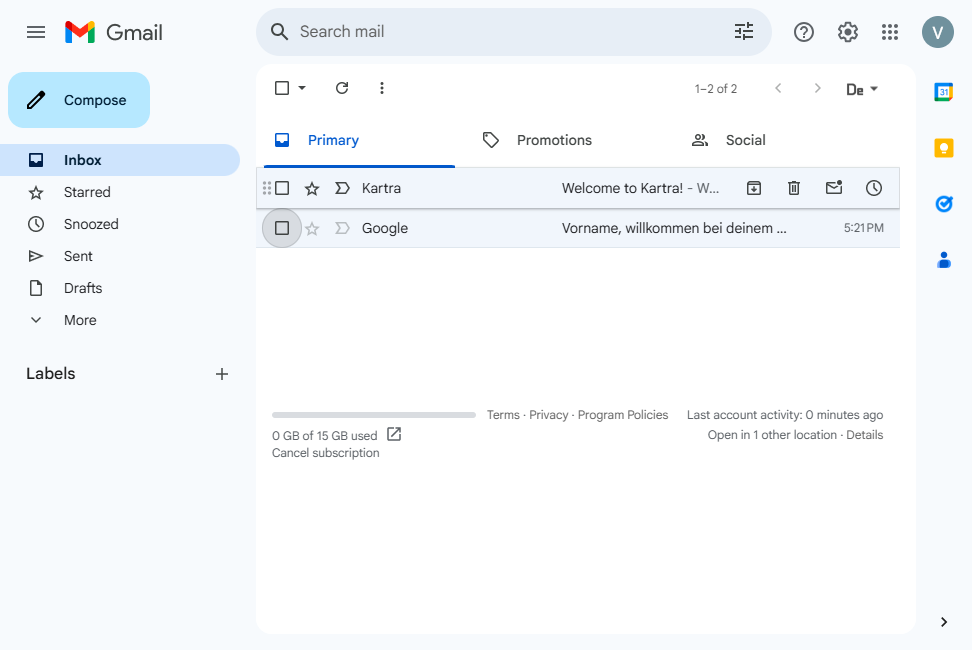Mark the Kartra email as important
The width and height of the screenshot is (972, 650).
click(342, 188)
